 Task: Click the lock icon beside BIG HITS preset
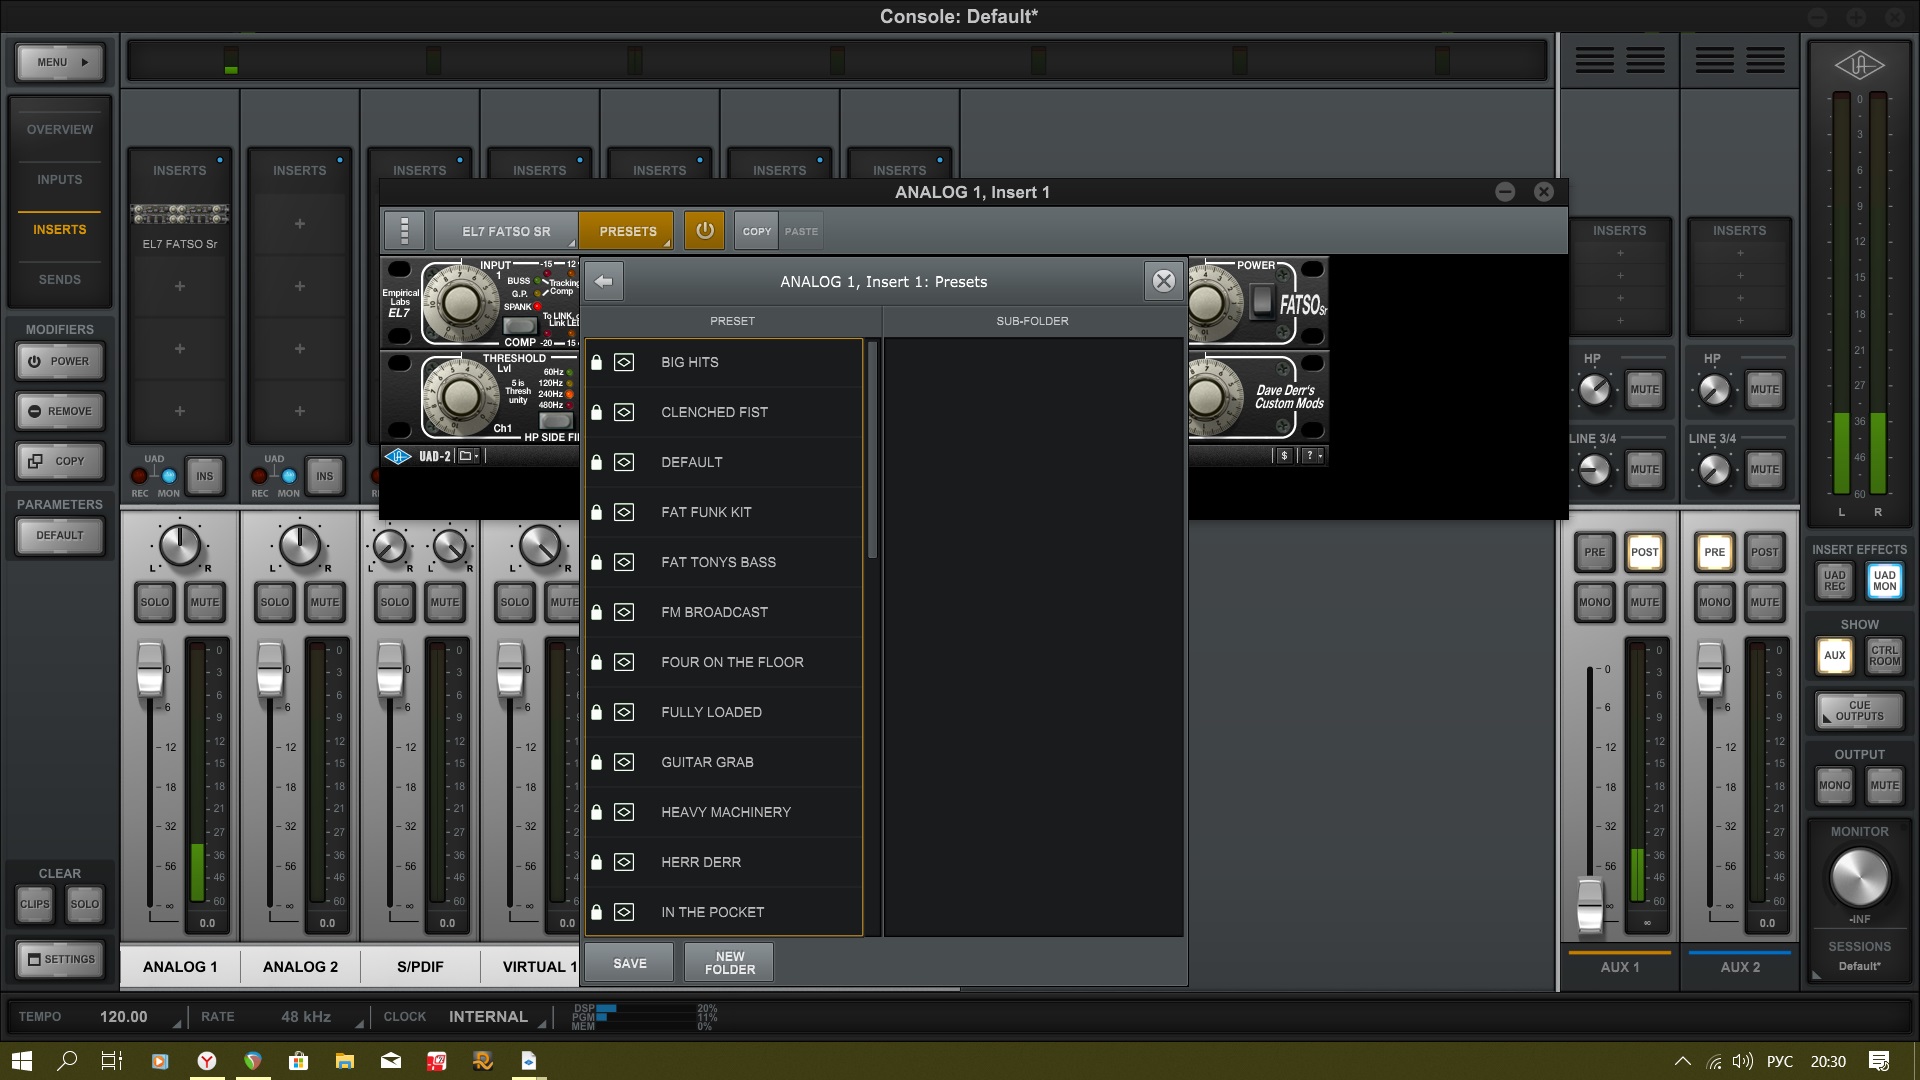[x=596, y=362]
